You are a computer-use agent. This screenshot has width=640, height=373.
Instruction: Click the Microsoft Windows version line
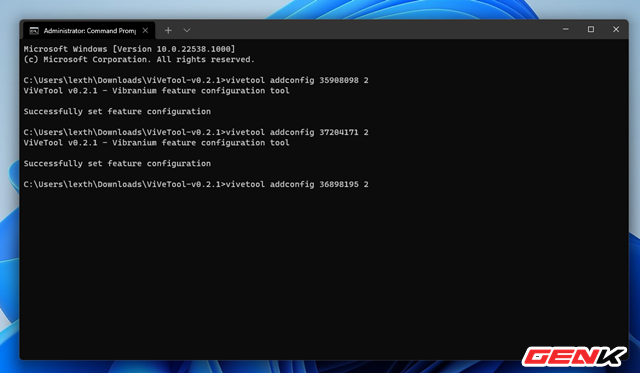(x=129, y=49)
